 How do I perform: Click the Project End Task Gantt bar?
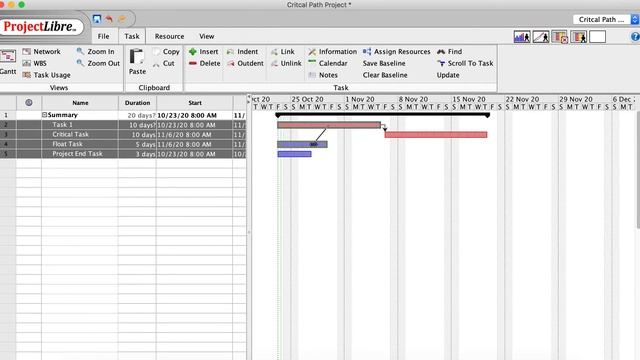click(294, 154)
